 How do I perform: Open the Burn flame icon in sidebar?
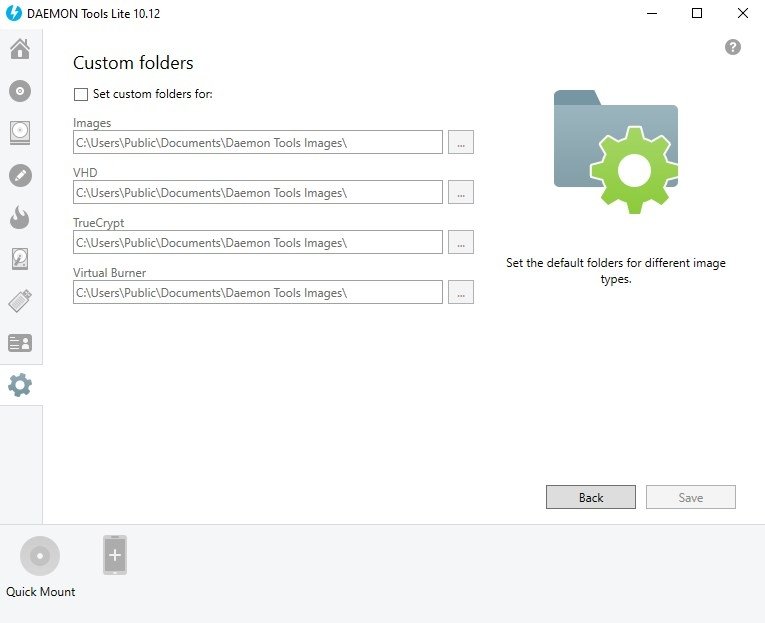pos(20,217)
